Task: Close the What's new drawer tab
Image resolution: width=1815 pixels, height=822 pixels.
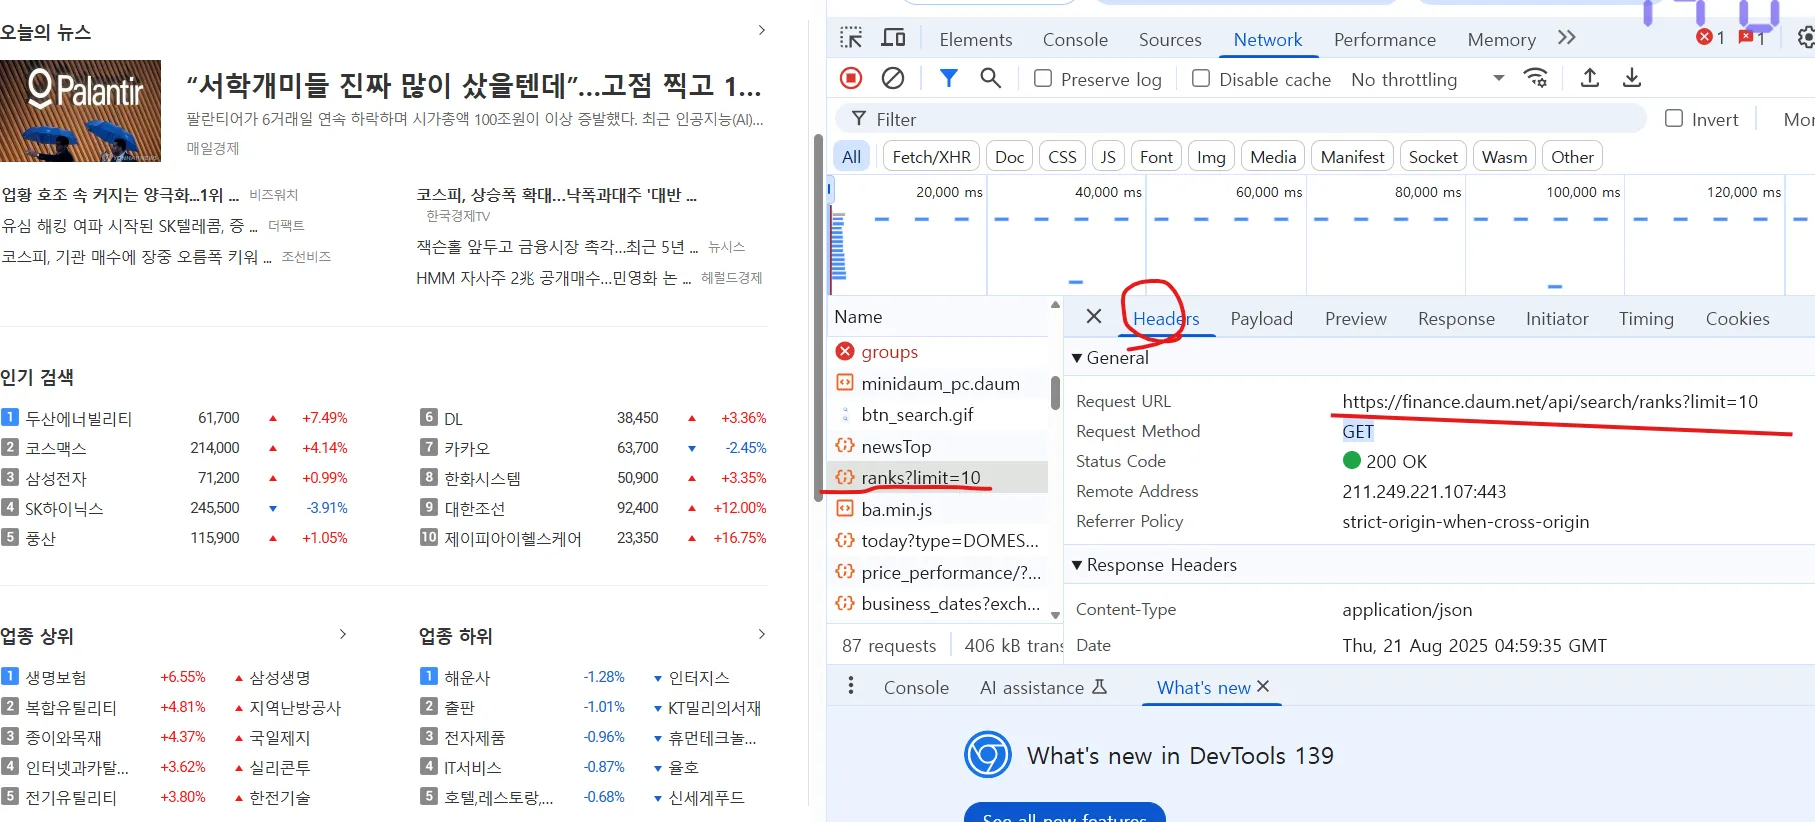Action: (1263, 686)
